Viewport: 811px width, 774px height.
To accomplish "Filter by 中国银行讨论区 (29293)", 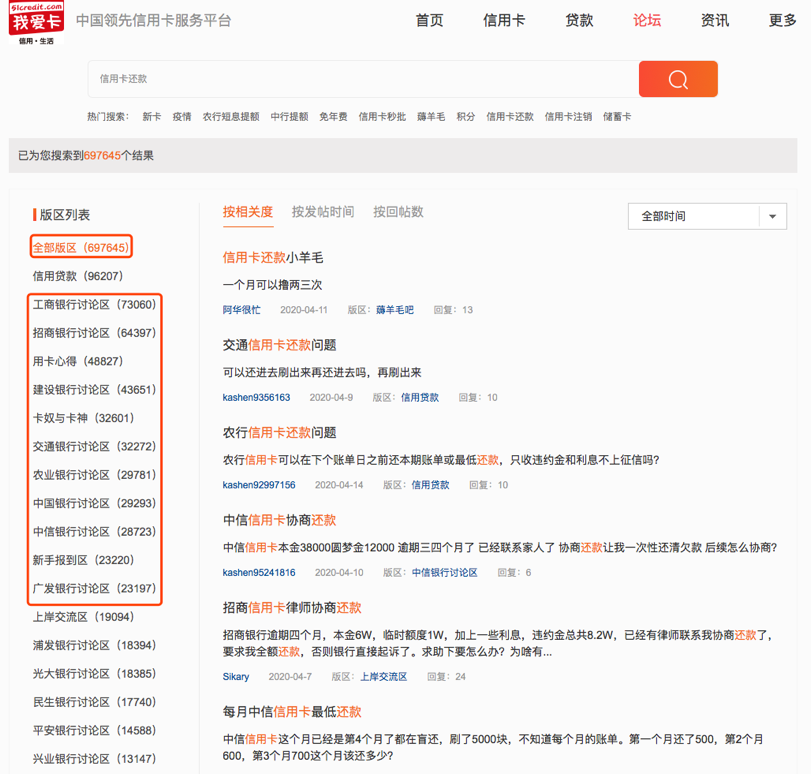I will 94,503.
